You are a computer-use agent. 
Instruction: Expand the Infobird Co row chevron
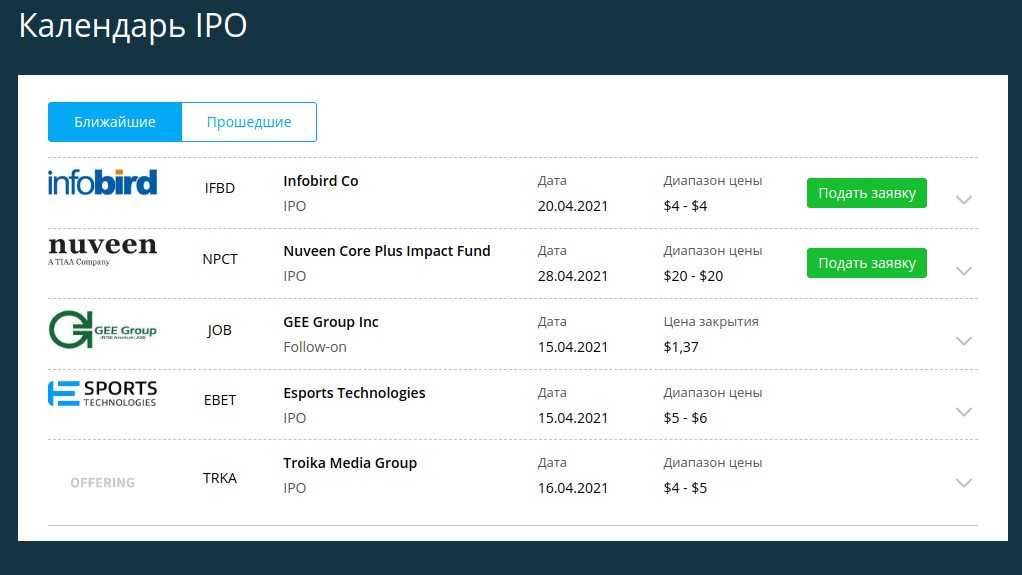(x=963, y=199)
